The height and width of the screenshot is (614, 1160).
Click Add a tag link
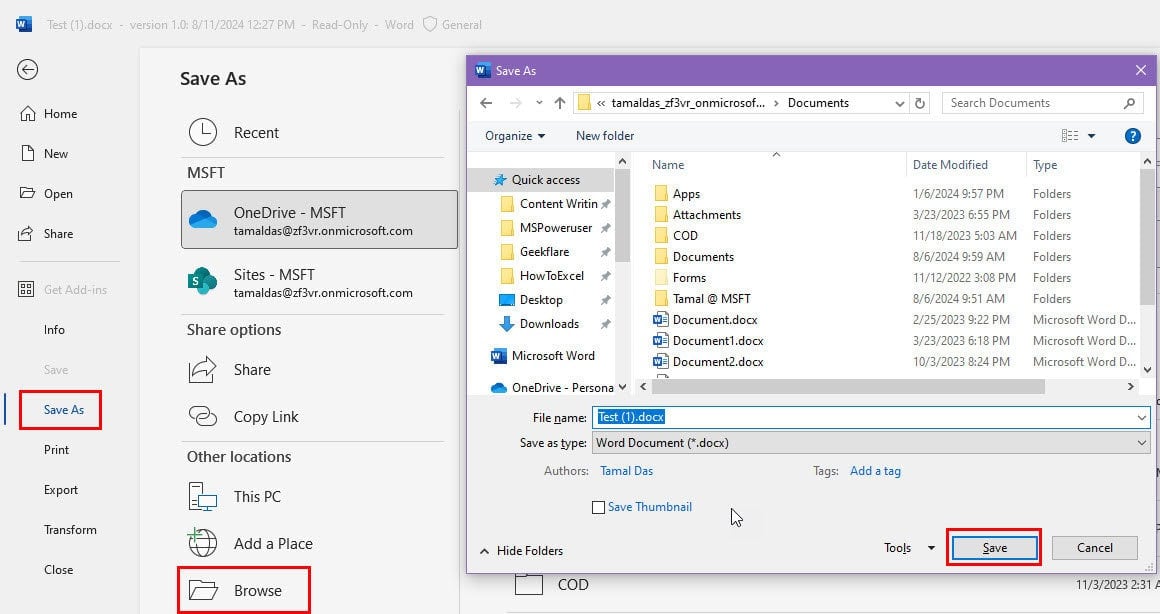875,471
